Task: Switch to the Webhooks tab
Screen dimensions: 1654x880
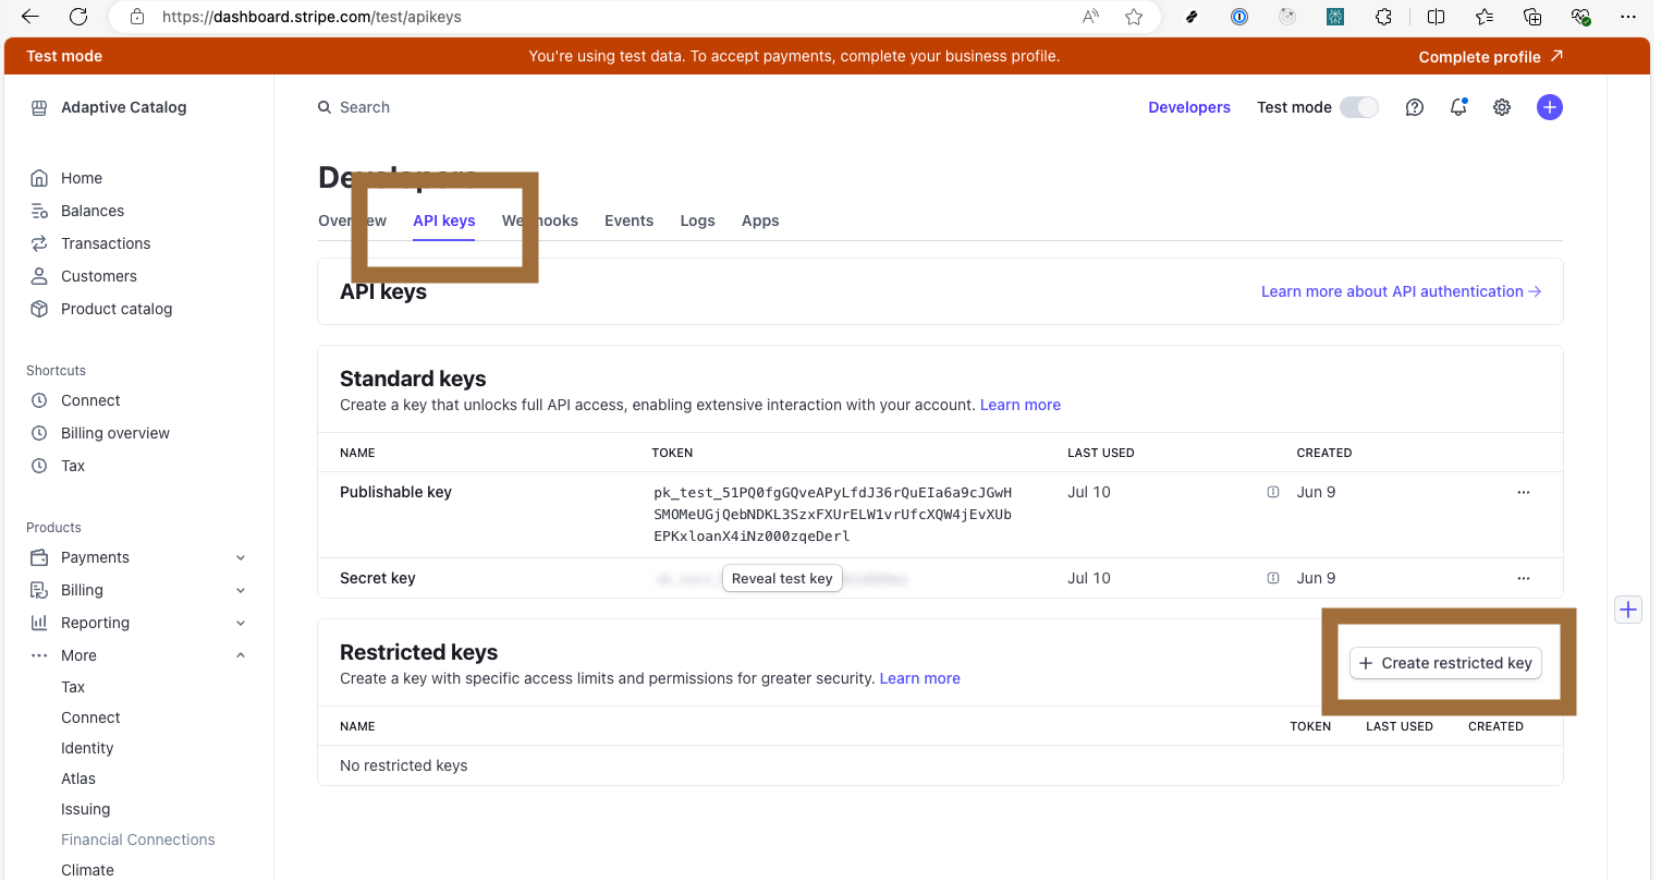Action: click(x=540, y=221)
